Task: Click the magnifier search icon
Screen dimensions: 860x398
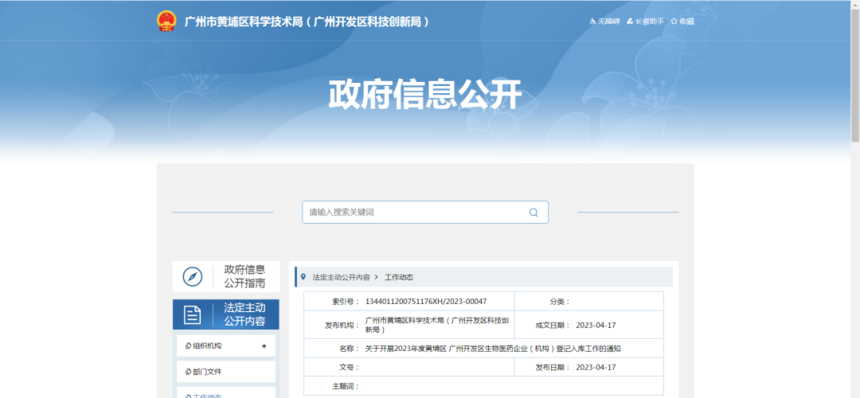Action: click(534, 213)
